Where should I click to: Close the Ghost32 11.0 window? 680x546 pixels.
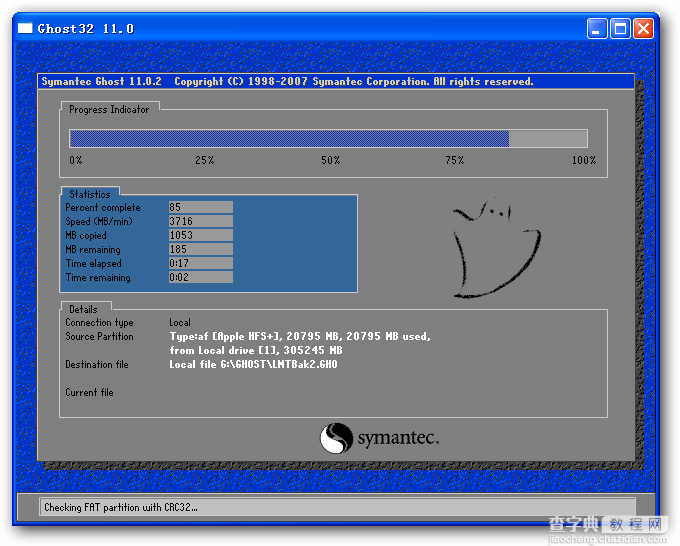coord(644,29)
